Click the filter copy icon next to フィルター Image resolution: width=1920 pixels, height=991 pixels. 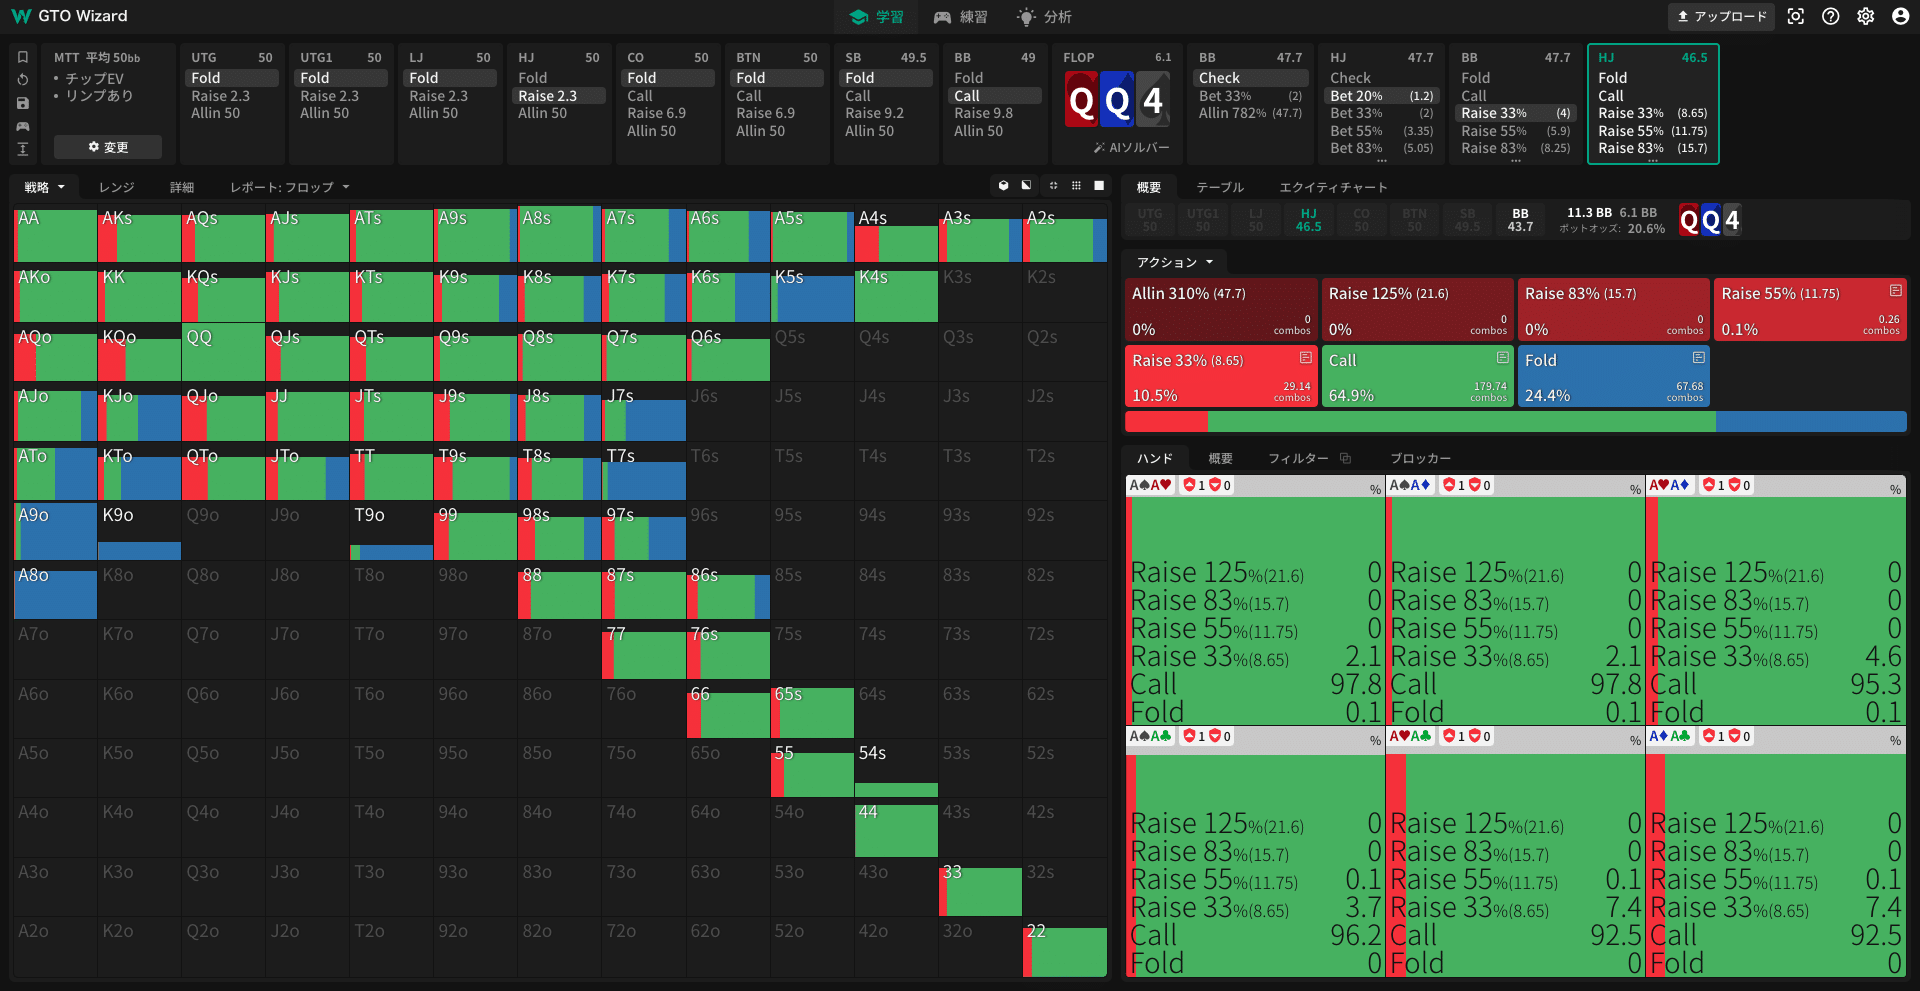tap(1346, 458)
